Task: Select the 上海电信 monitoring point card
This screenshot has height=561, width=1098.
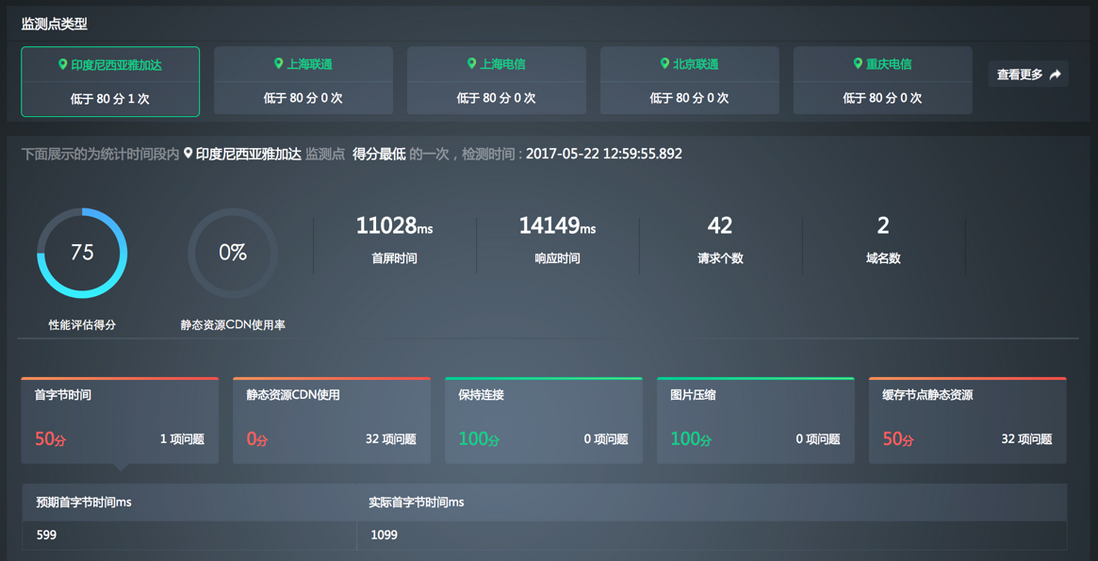Action: 496,81
